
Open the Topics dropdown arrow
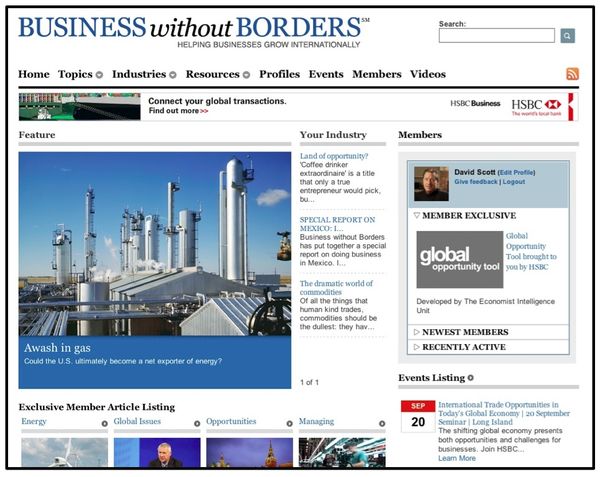(x=99, y=75)
